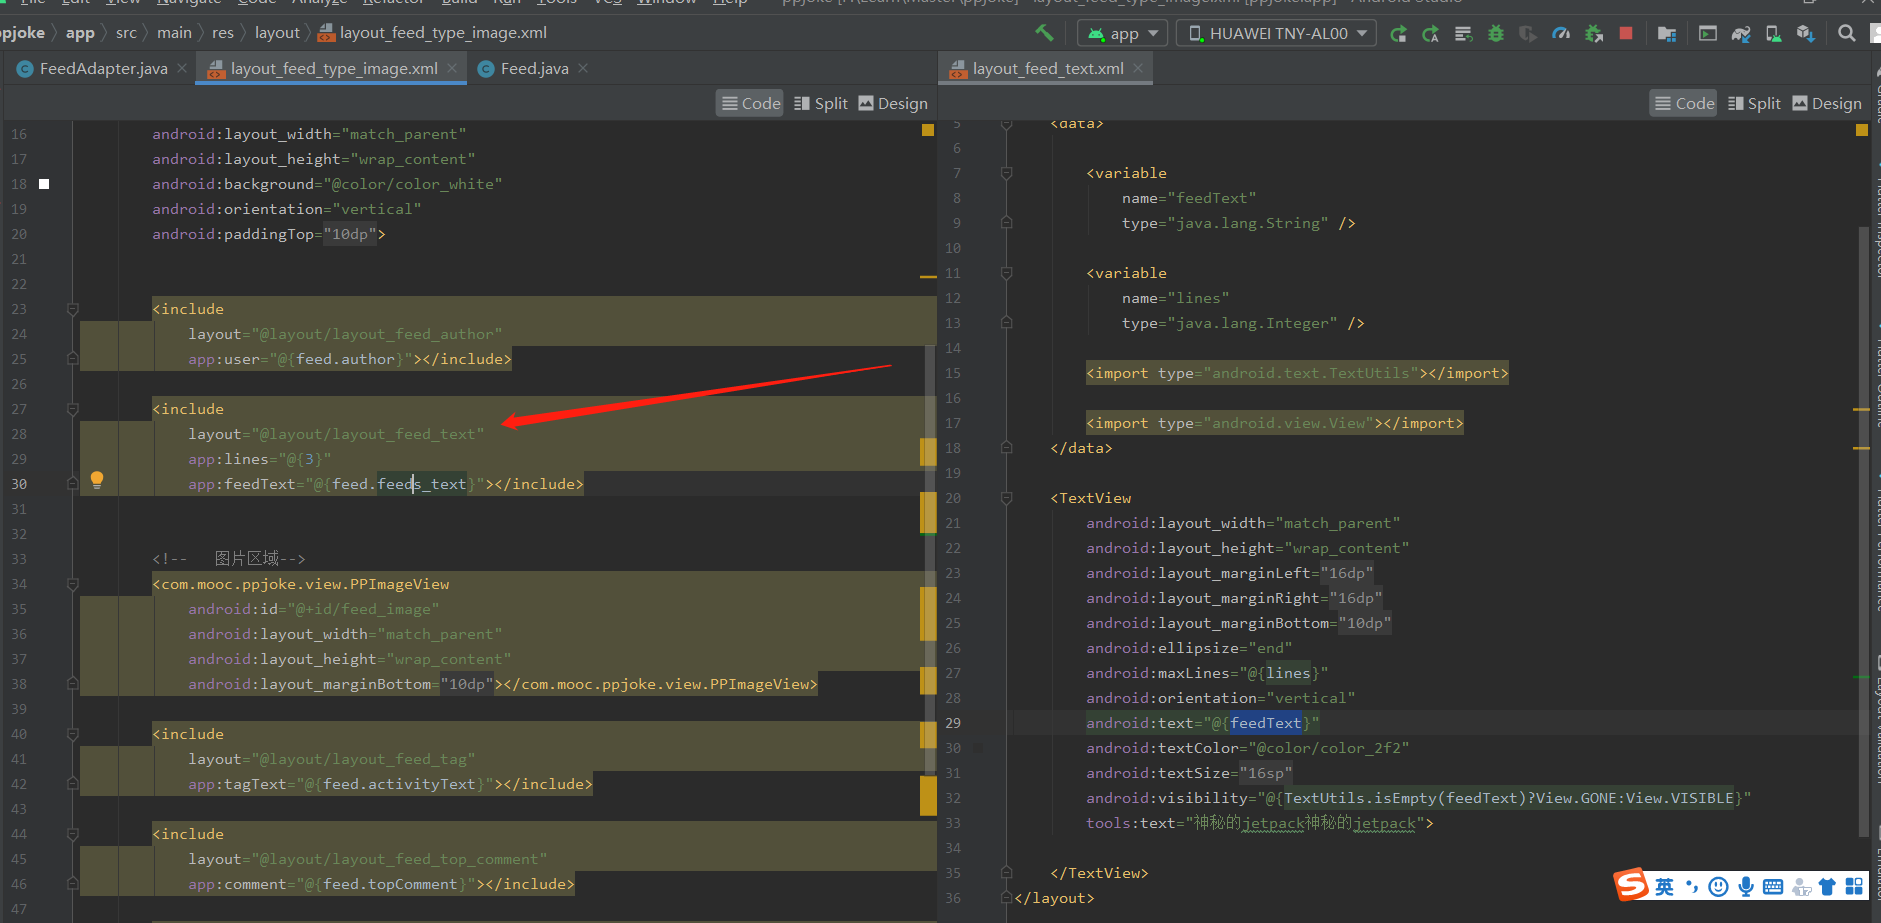Close the layout_feed_text.xml tab
Screen dimensions: 1881x923
pos(1138,68)
